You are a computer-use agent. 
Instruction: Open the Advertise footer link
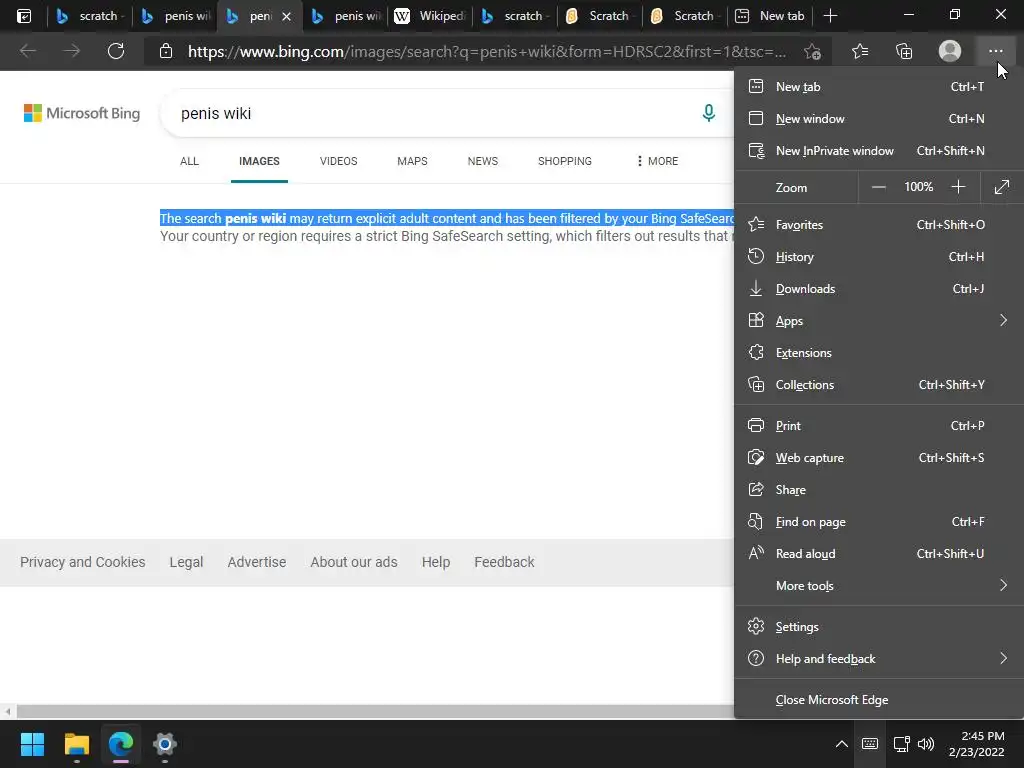(257, 562)
